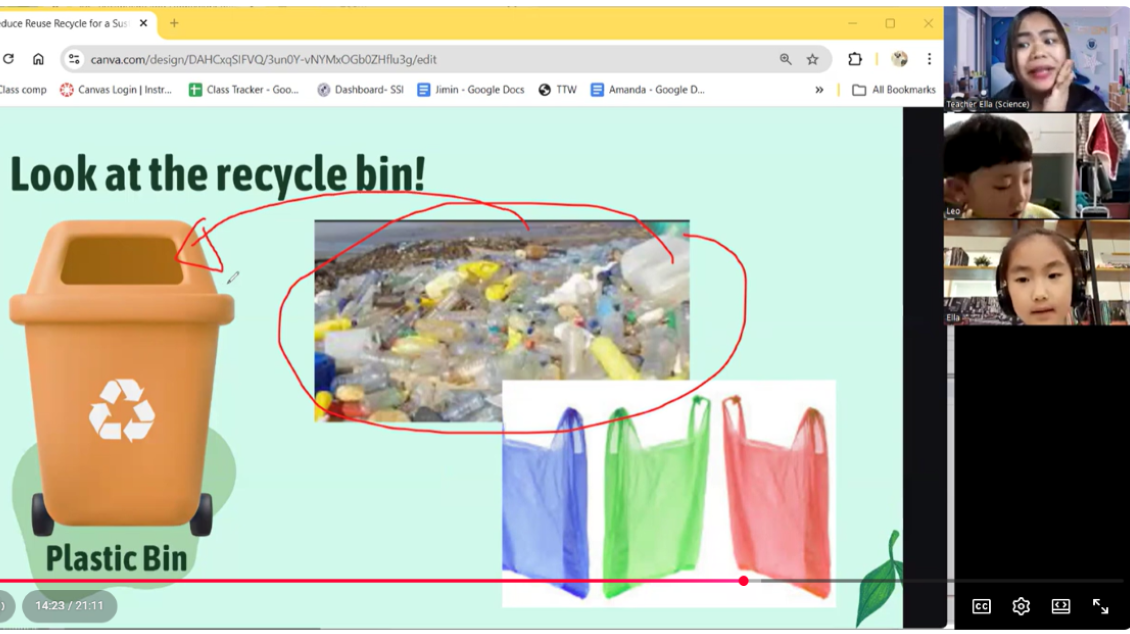The height and width of the screenshot is (634, 1130).
Task: Switch video to theater mode
Action: click(1060, 606)
